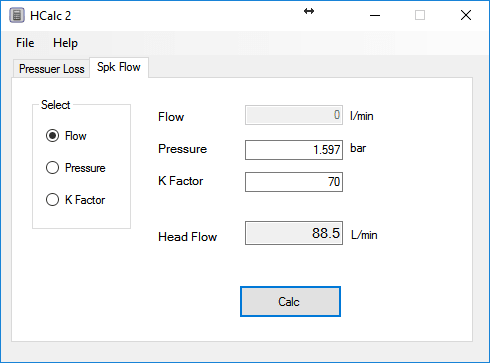Click the disabled Flow field showing 0
This screenshot has height=363, width=490.
[x=294, y=115]
